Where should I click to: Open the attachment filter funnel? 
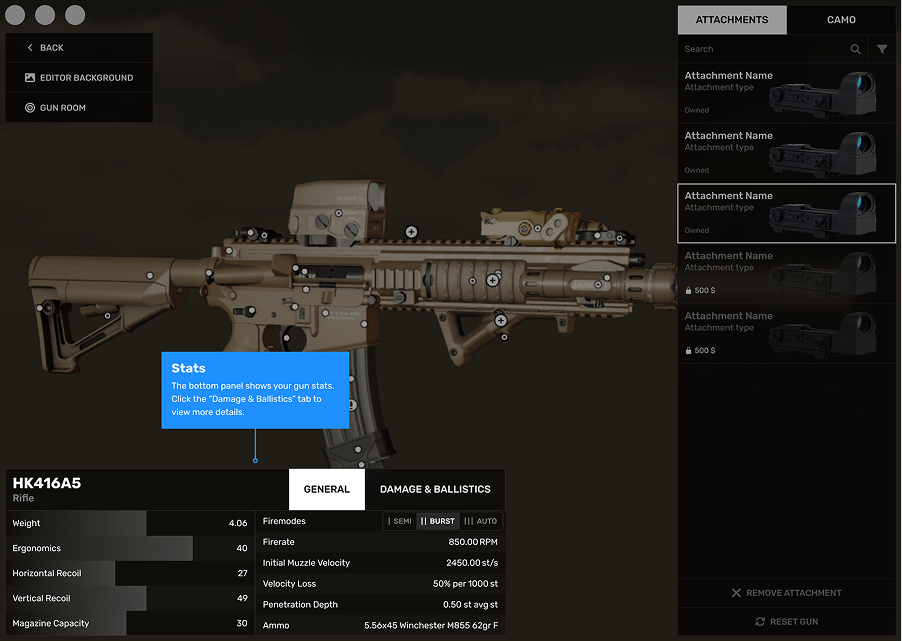[882, 49]
